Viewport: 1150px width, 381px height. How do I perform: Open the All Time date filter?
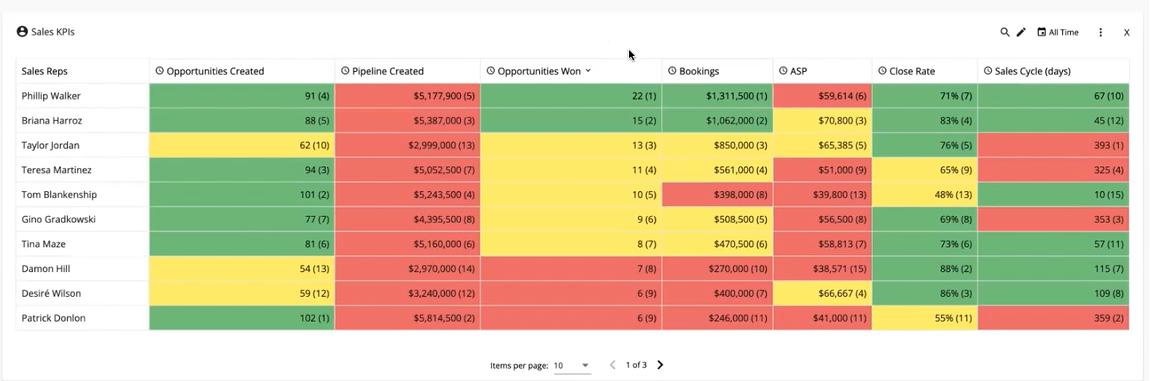1058,32
